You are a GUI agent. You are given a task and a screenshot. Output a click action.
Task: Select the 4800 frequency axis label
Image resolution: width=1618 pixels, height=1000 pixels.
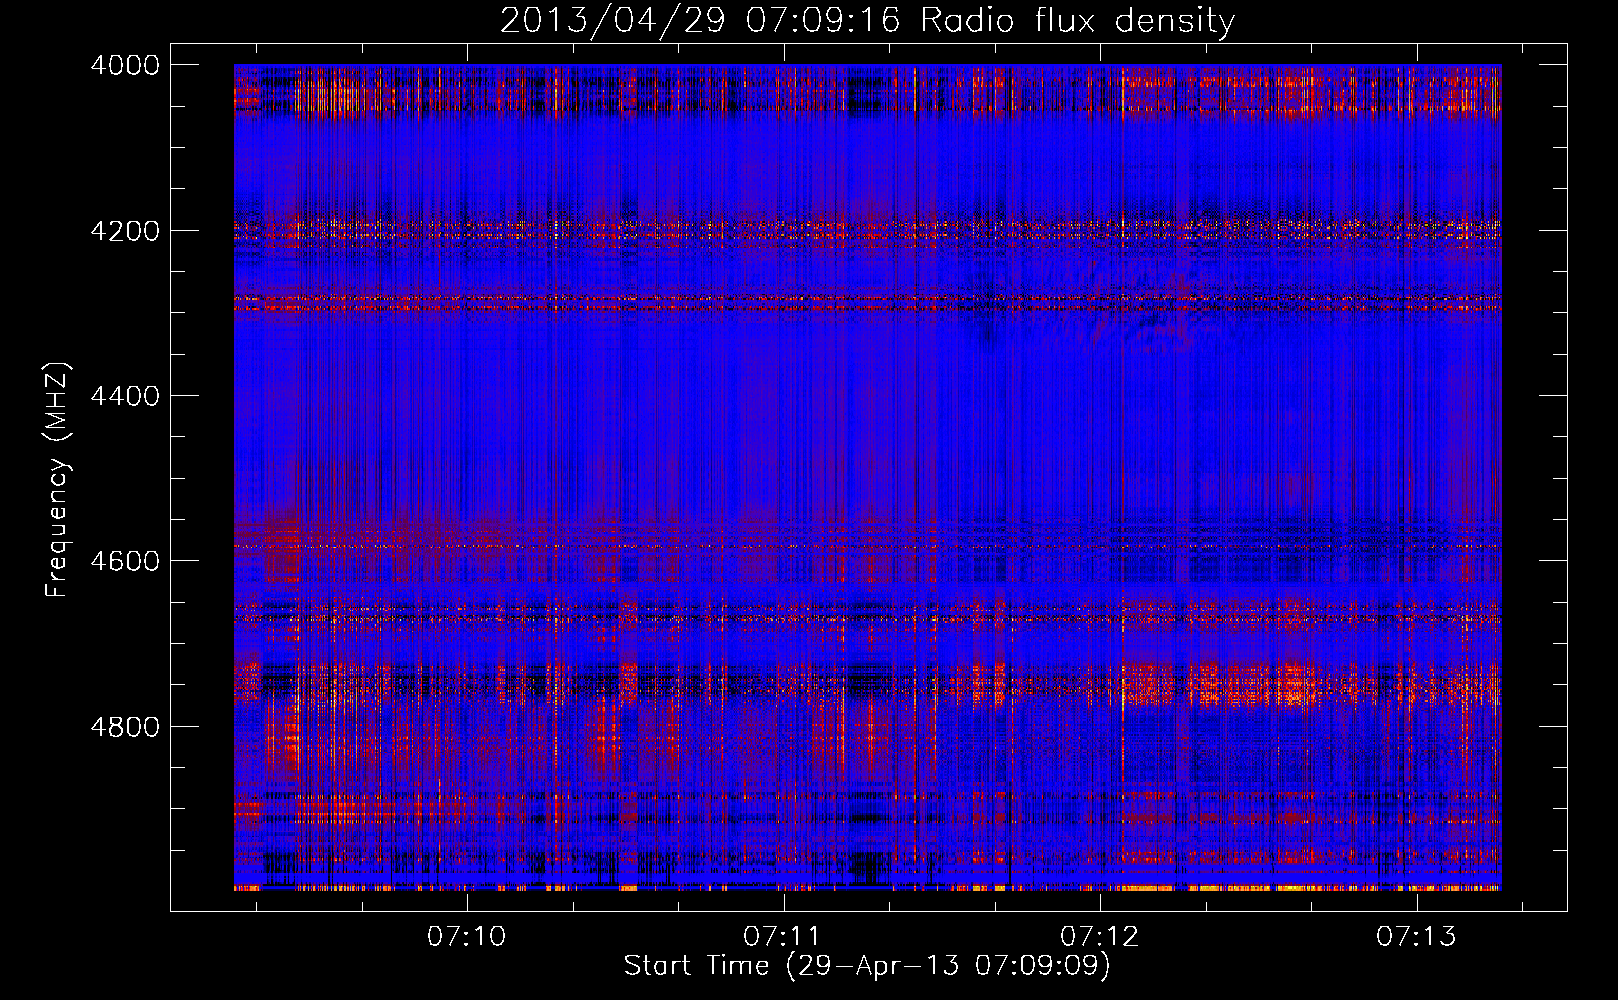coord(125,727)
